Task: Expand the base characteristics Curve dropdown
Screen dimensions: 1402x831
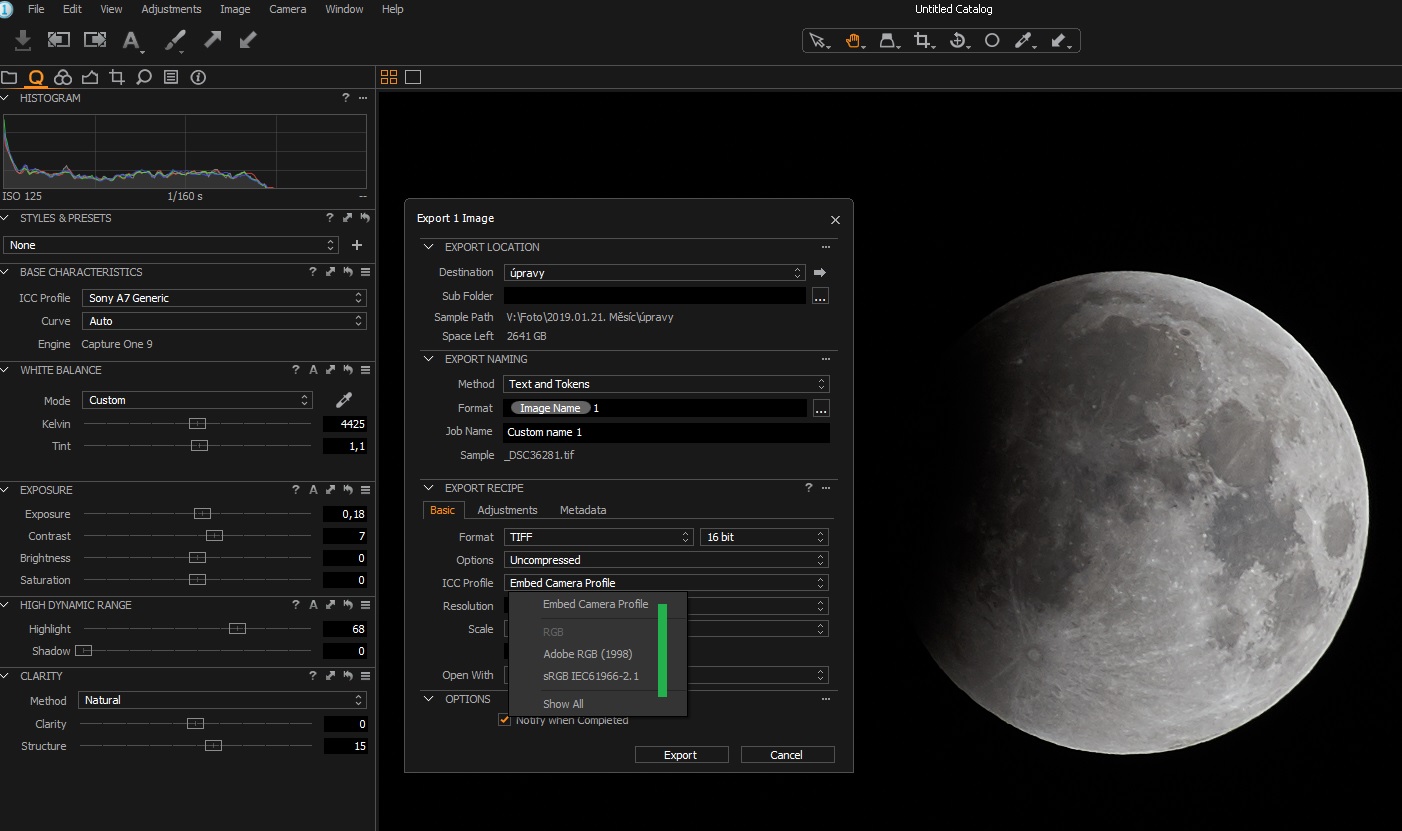Action: (224, 321)
